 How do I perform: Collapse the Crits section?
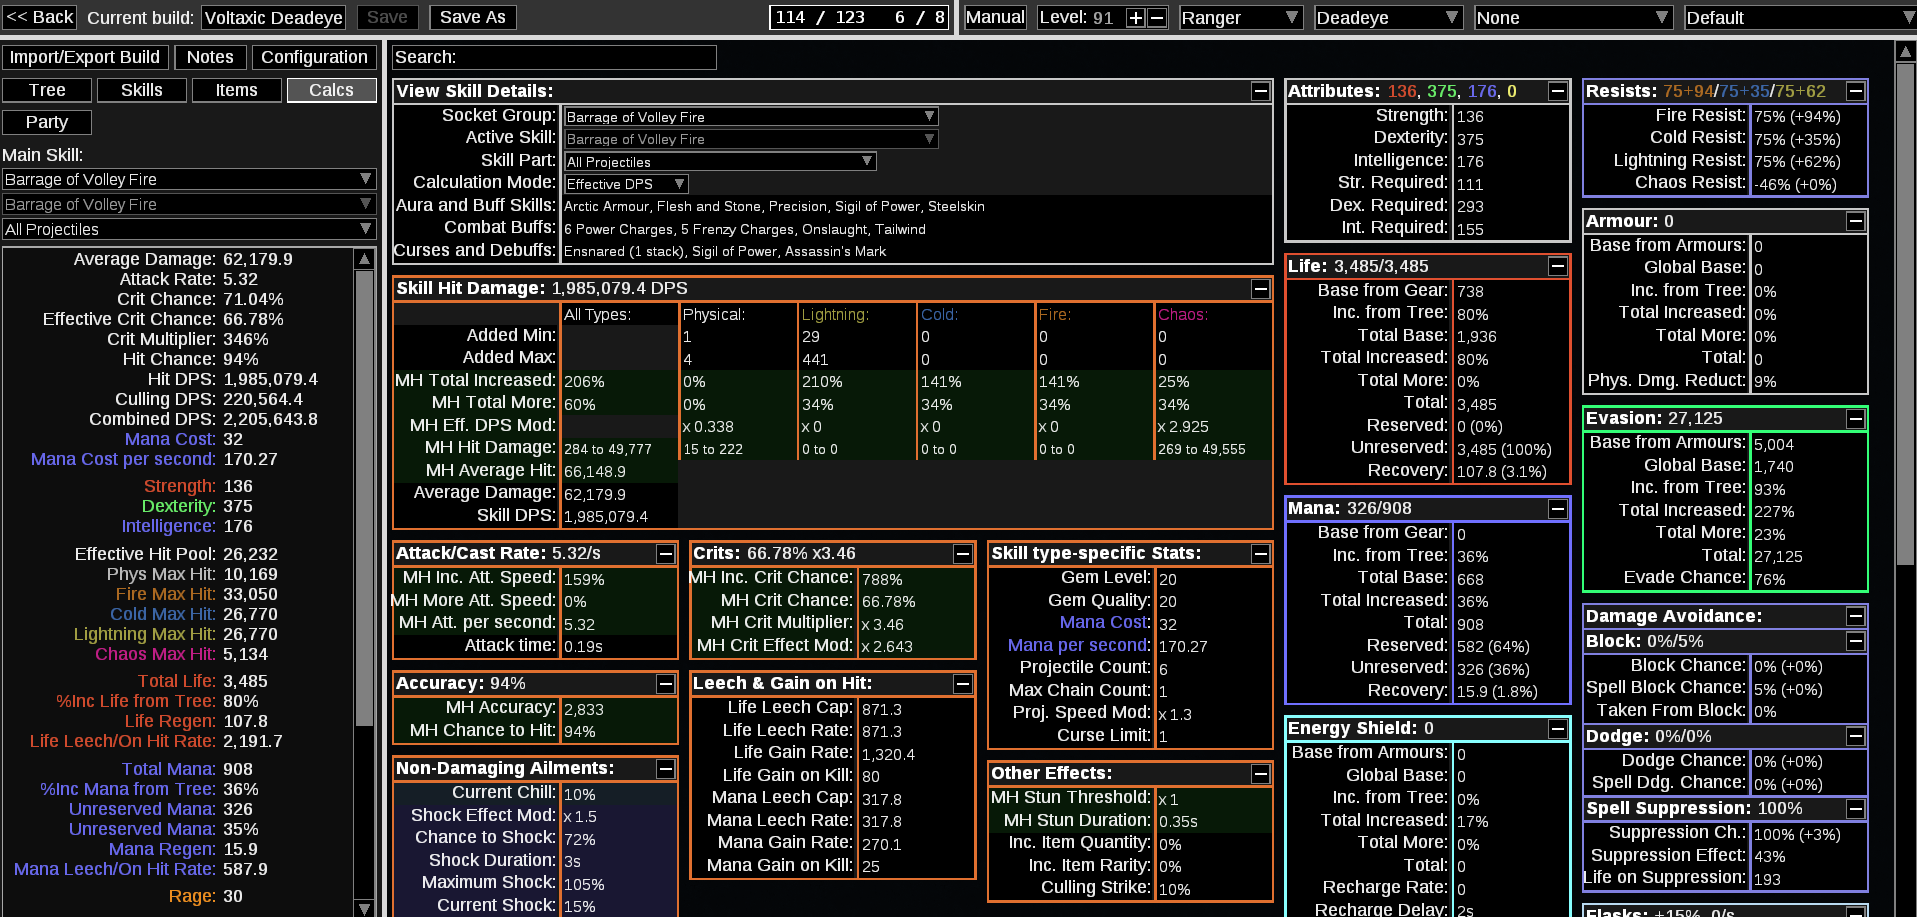point(963,554)
